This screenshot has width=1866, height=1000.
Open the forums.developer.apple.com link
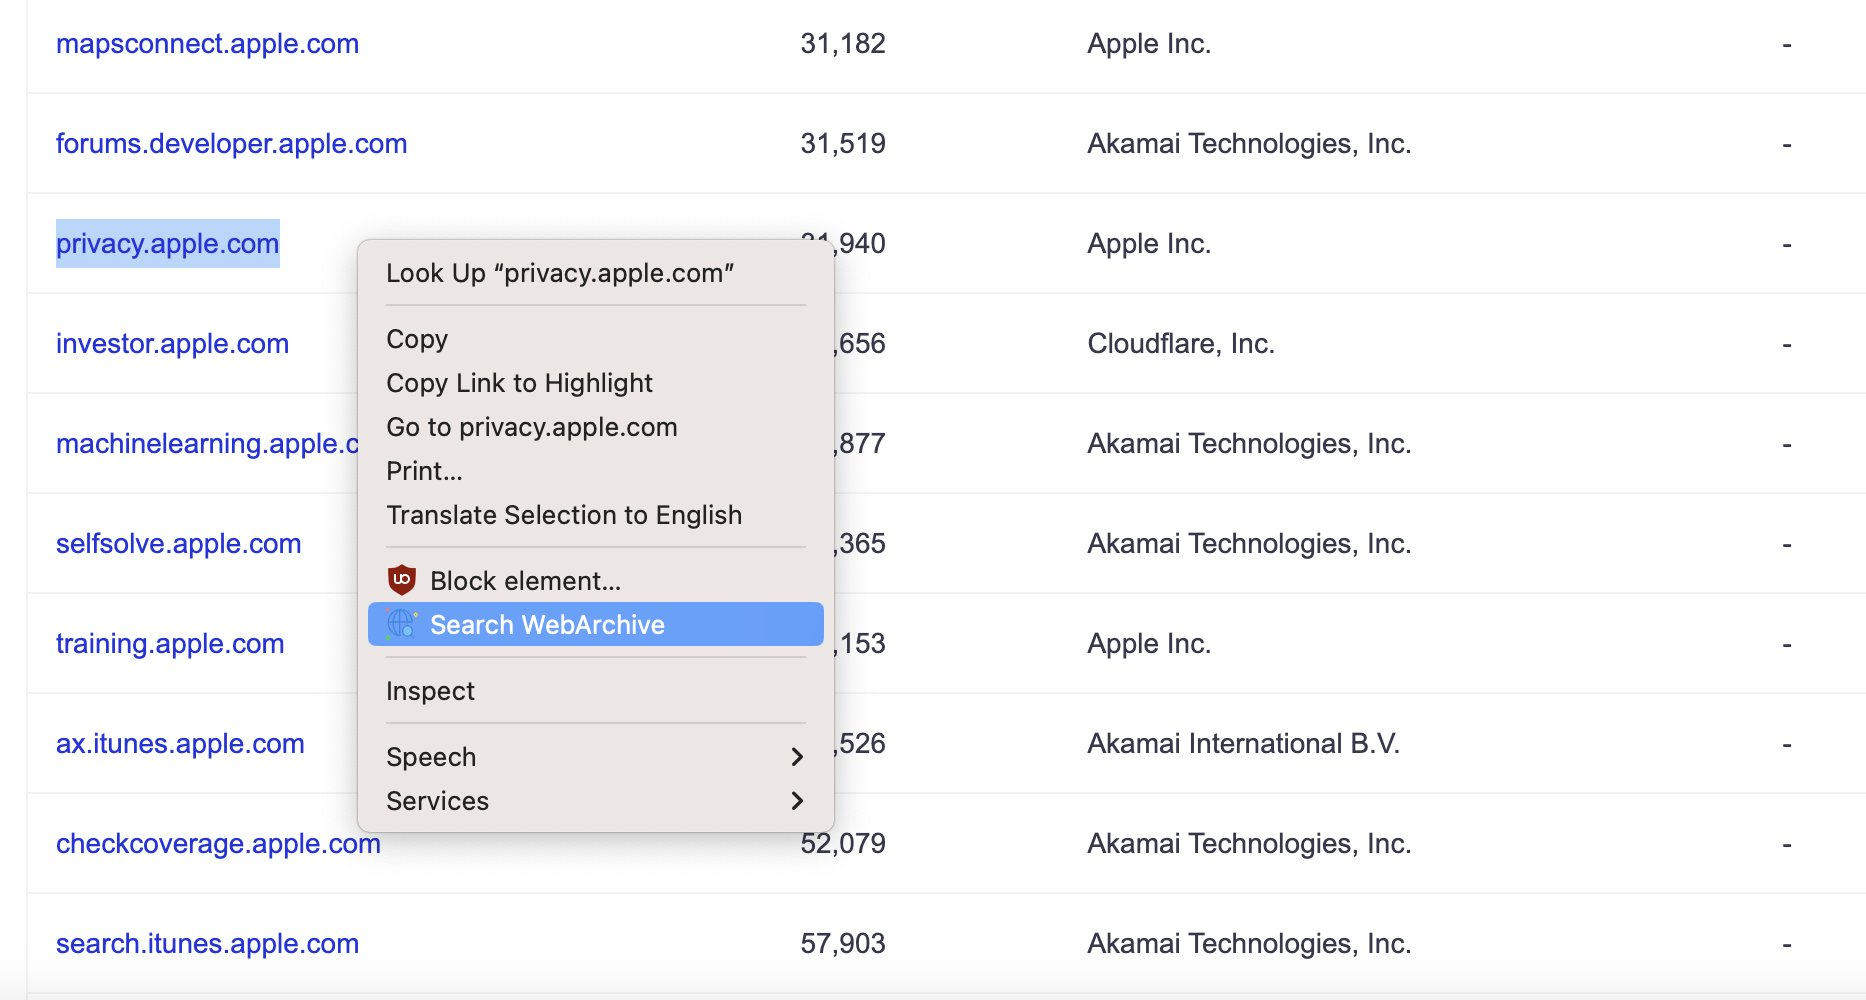coord(231,144)
